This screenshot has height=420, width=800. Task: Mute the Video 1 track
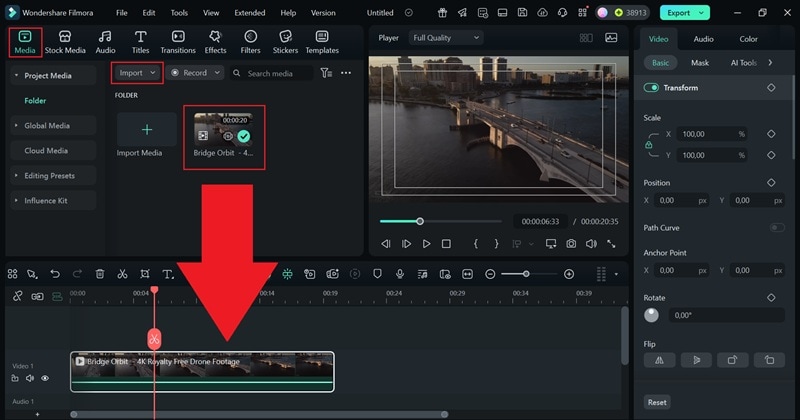[30, 378]
